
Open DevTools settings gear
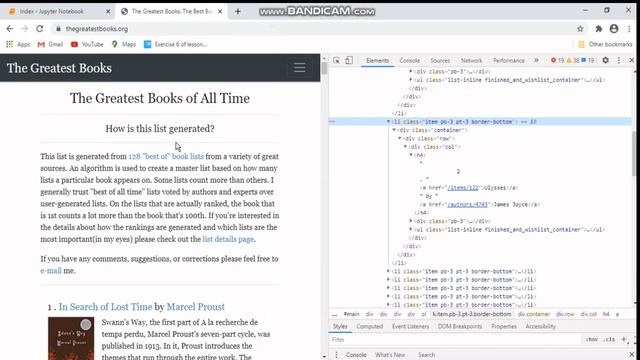click(x=605, y=60)
